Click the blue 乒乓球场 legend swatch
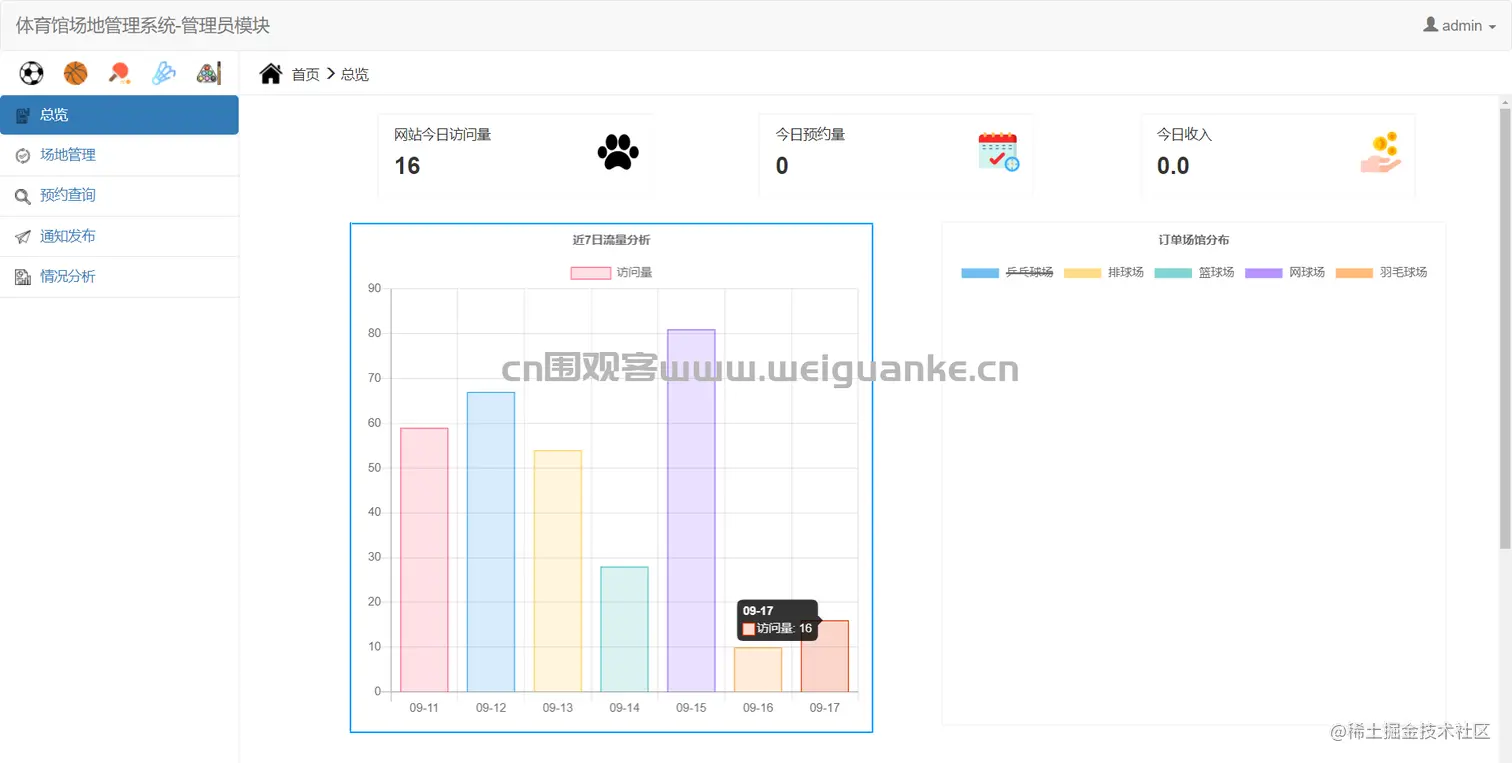 tap(980, 273)
